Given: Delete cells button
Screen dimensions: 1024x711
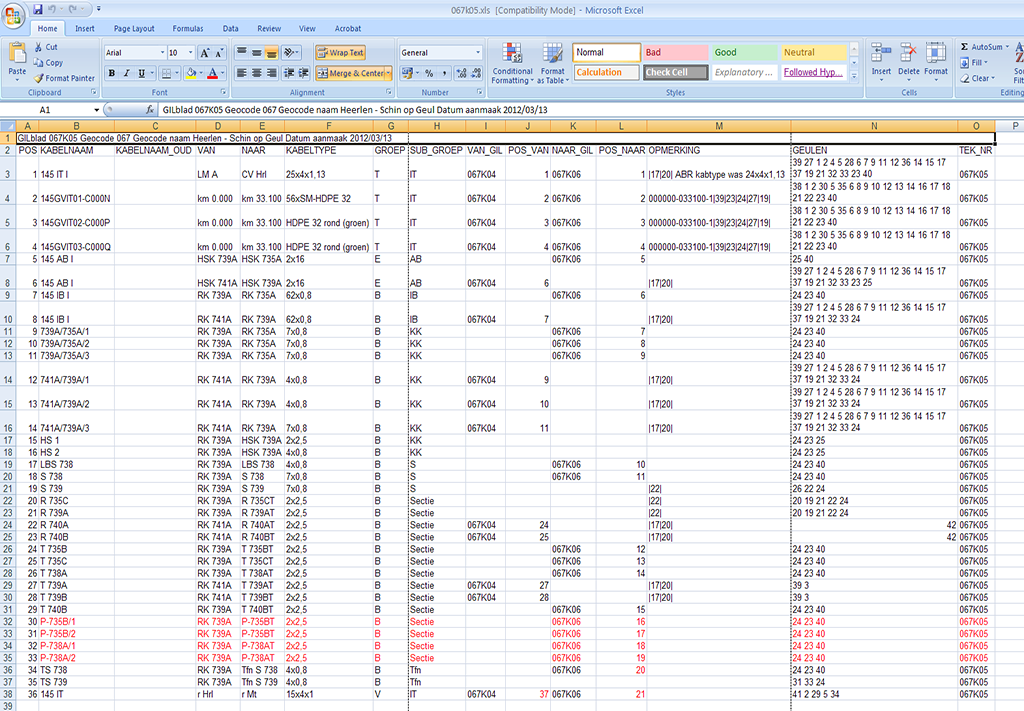Looking at the screenshot, I should pos(908,63).
